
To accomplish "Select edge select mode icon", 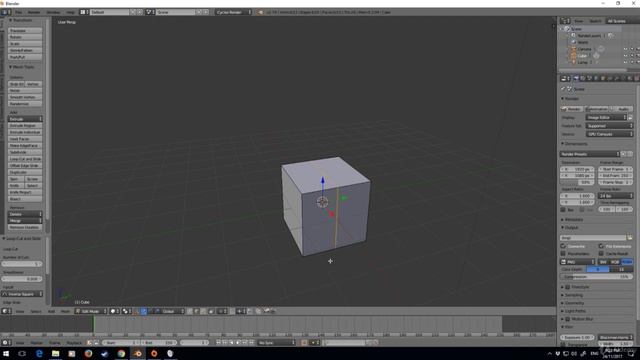I will [x=197, y=311].
